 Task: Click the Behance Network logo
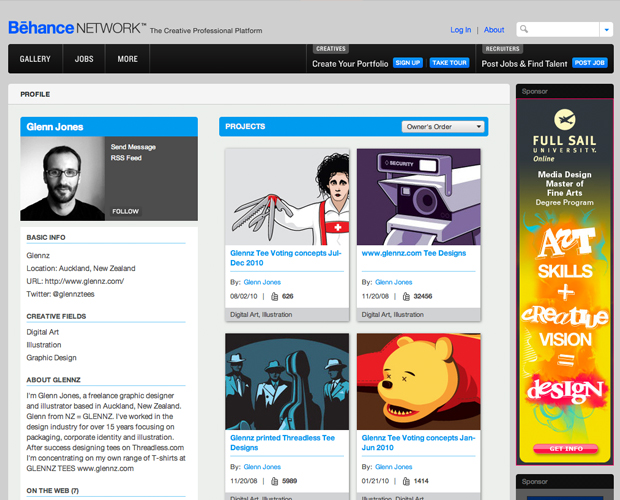tap(78, 28)
